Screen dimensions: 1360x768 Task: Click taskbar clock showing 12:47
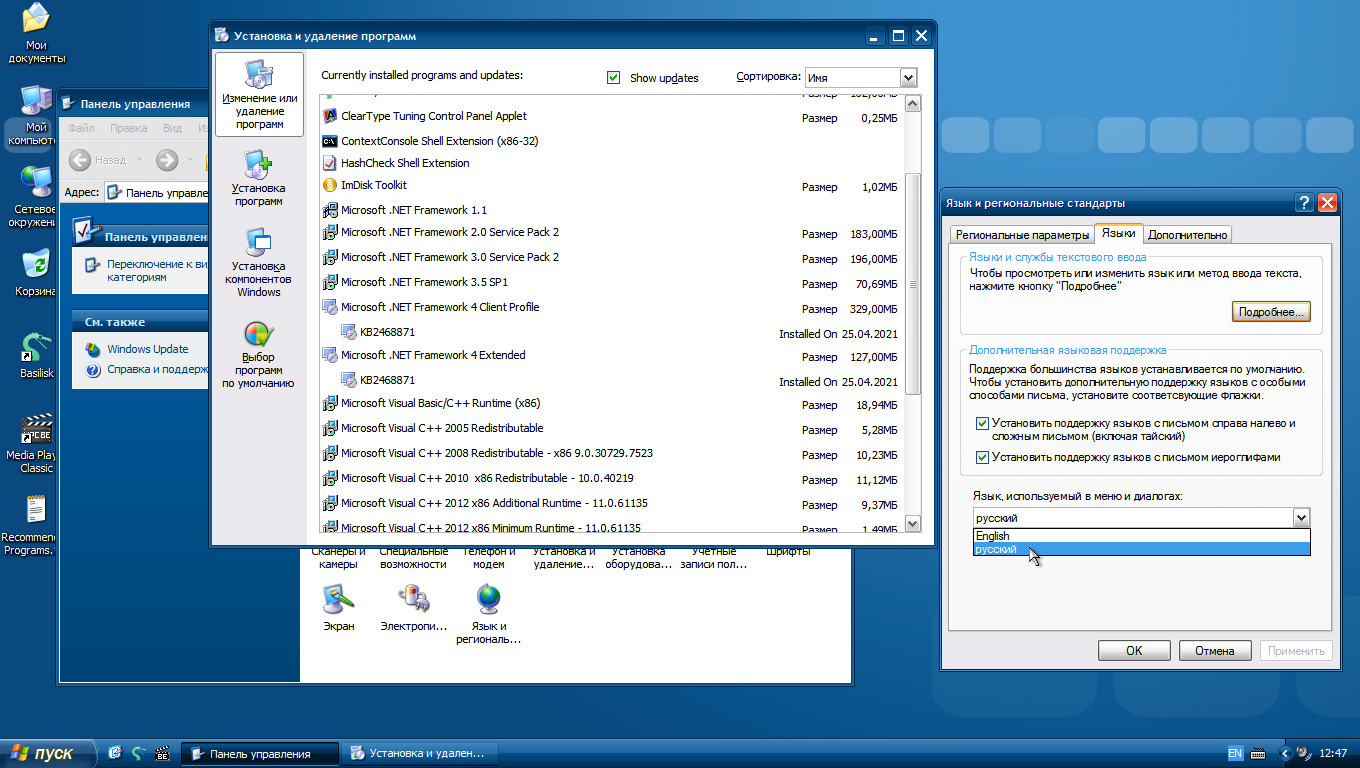1333,753
